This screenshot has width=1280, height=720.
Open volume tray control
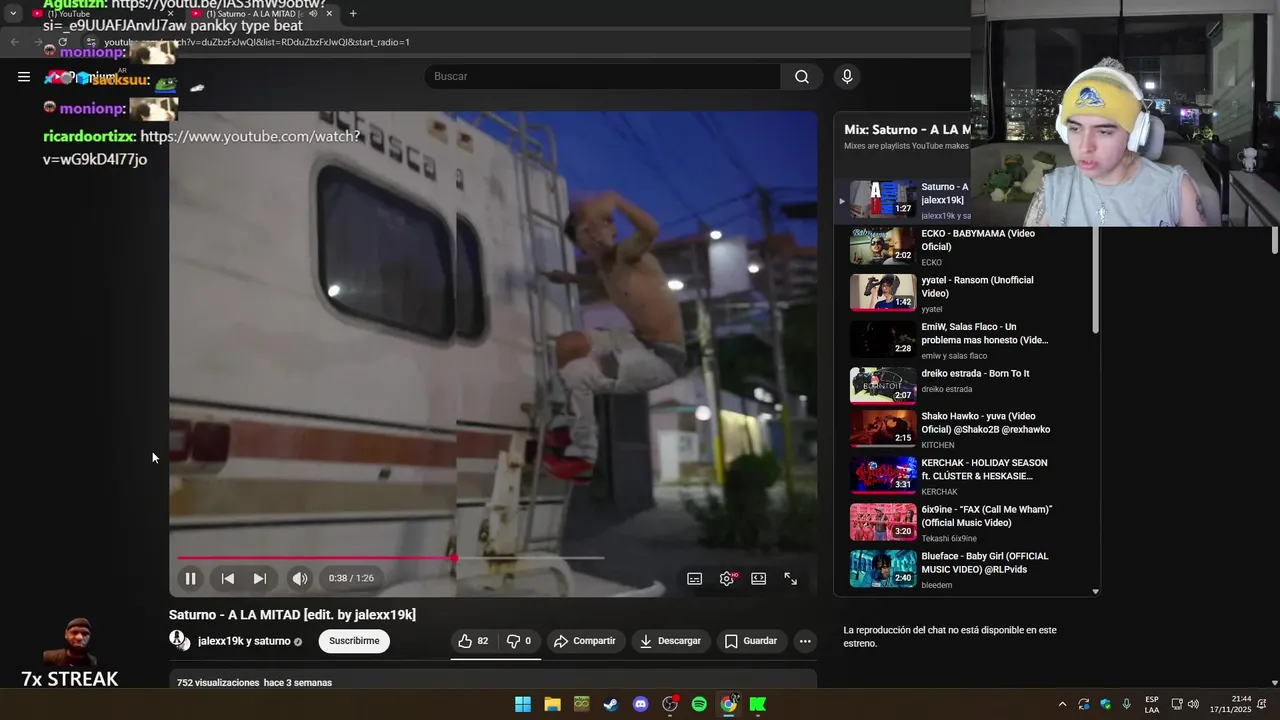(x=1193, y=704)
